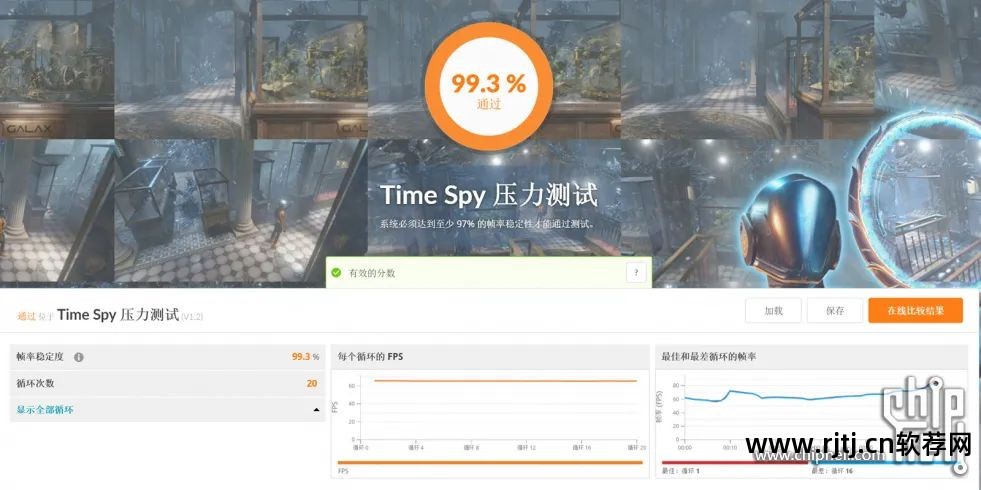Open the question mark help button
Viewport: 981px width, 490px height.
tap(636, 273)
